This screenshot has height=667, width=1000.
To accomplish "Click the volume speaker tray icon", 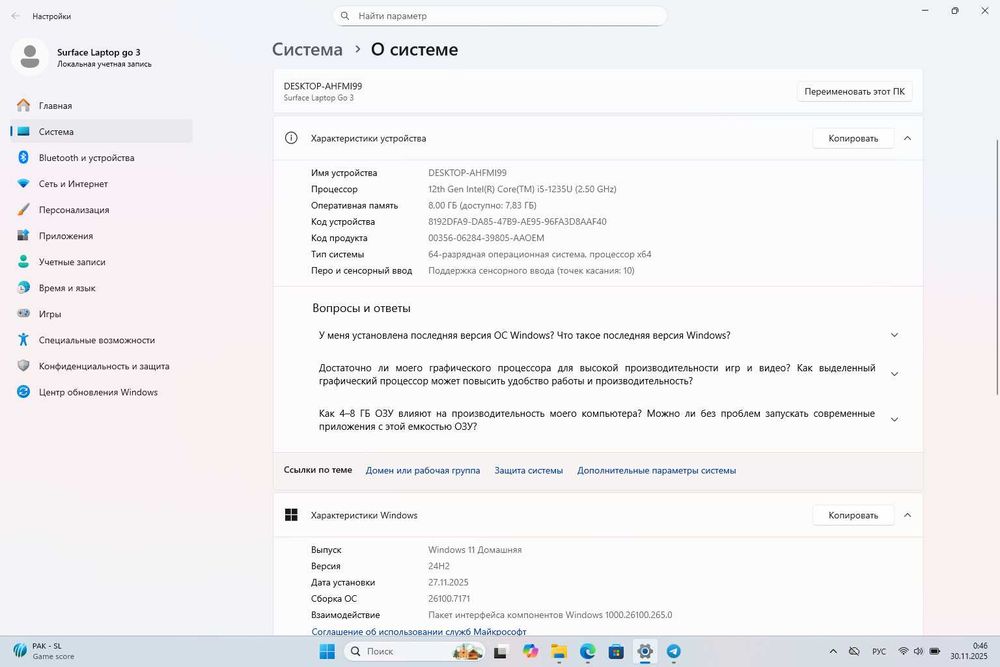I will [x=918, y=651].
